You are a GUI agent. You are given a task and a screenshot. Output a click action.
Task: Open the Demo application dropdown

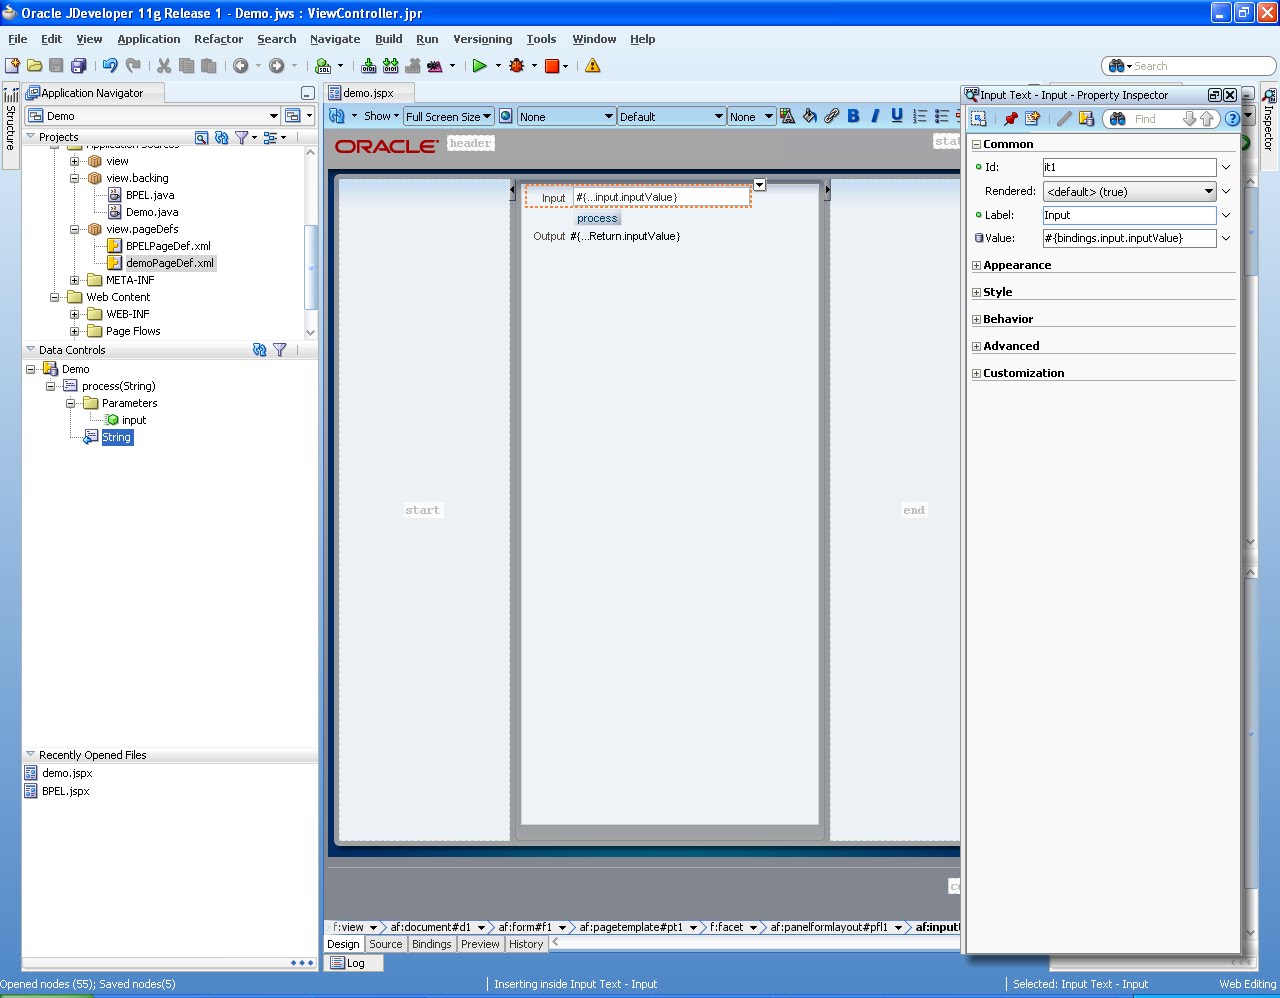point(153,116)
